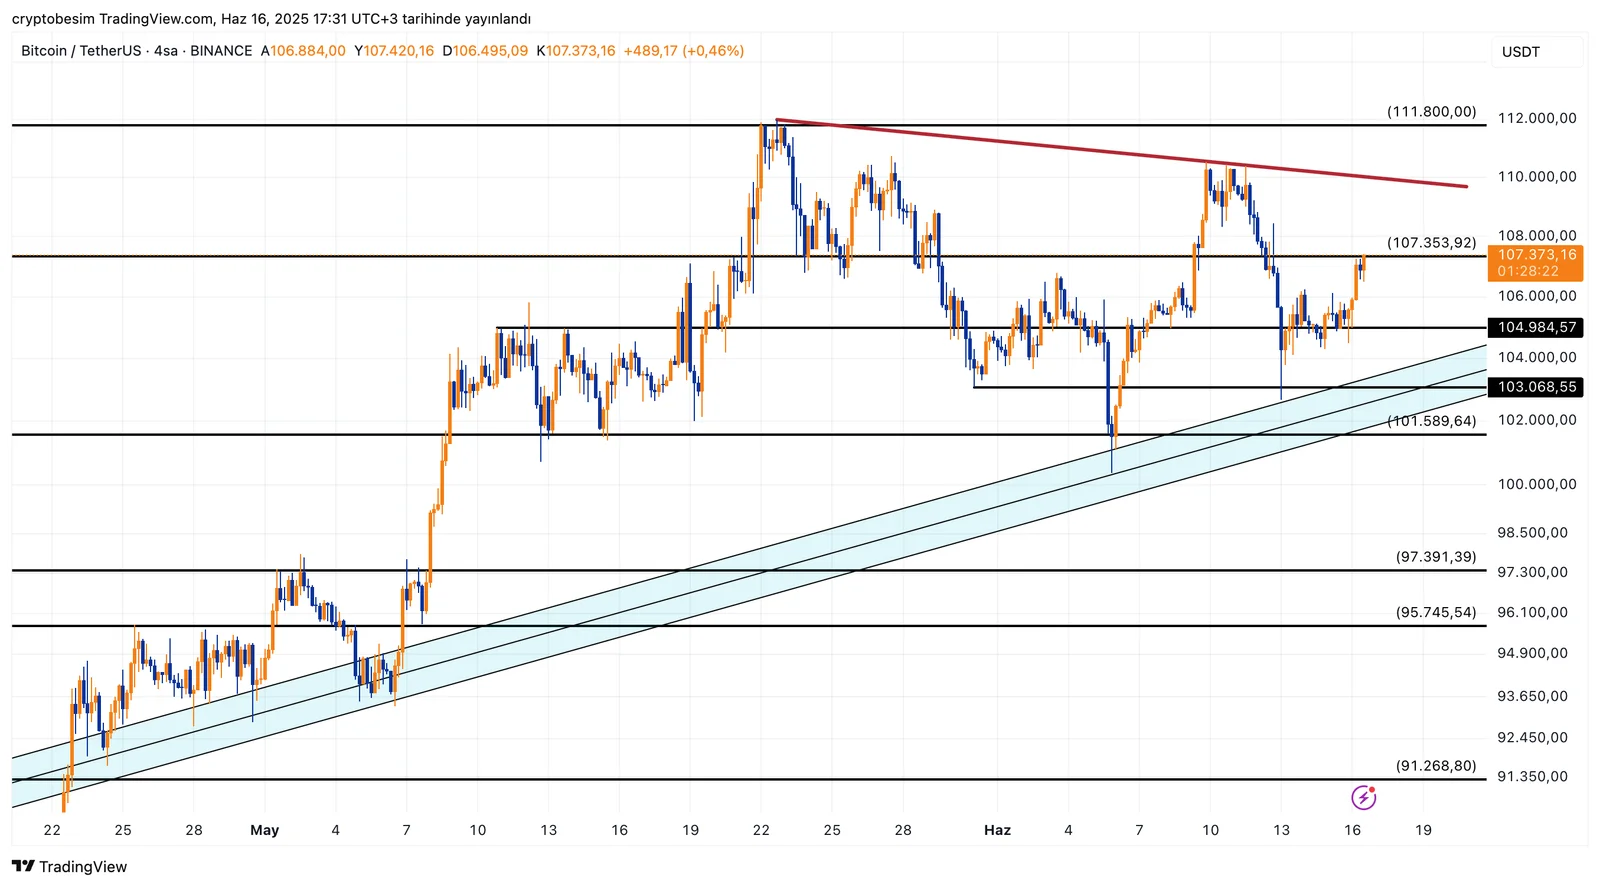
Task: Click the orange current price label 107.373,16
Action: click(1536, 263)
